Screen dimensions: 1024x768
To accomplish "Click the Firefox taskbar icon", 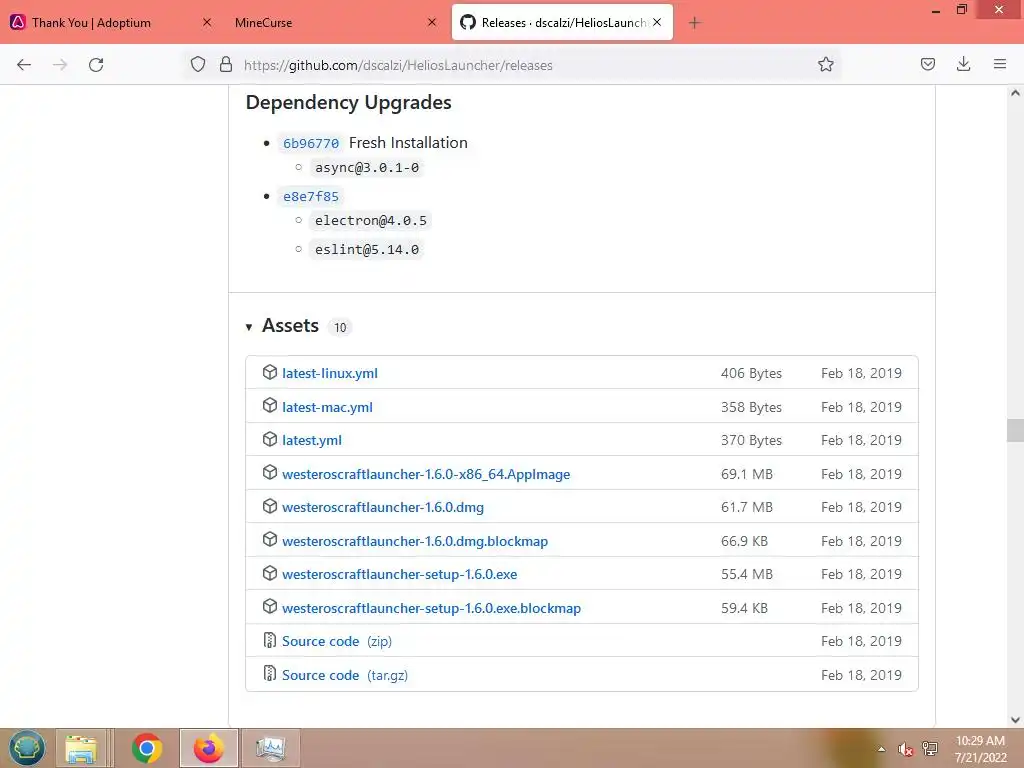I will pyautogui.click(x=209, y=748).
